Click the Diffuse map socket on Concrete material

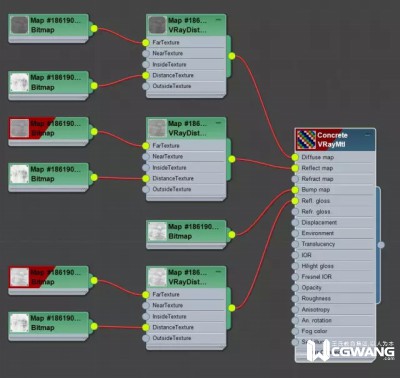295,157
